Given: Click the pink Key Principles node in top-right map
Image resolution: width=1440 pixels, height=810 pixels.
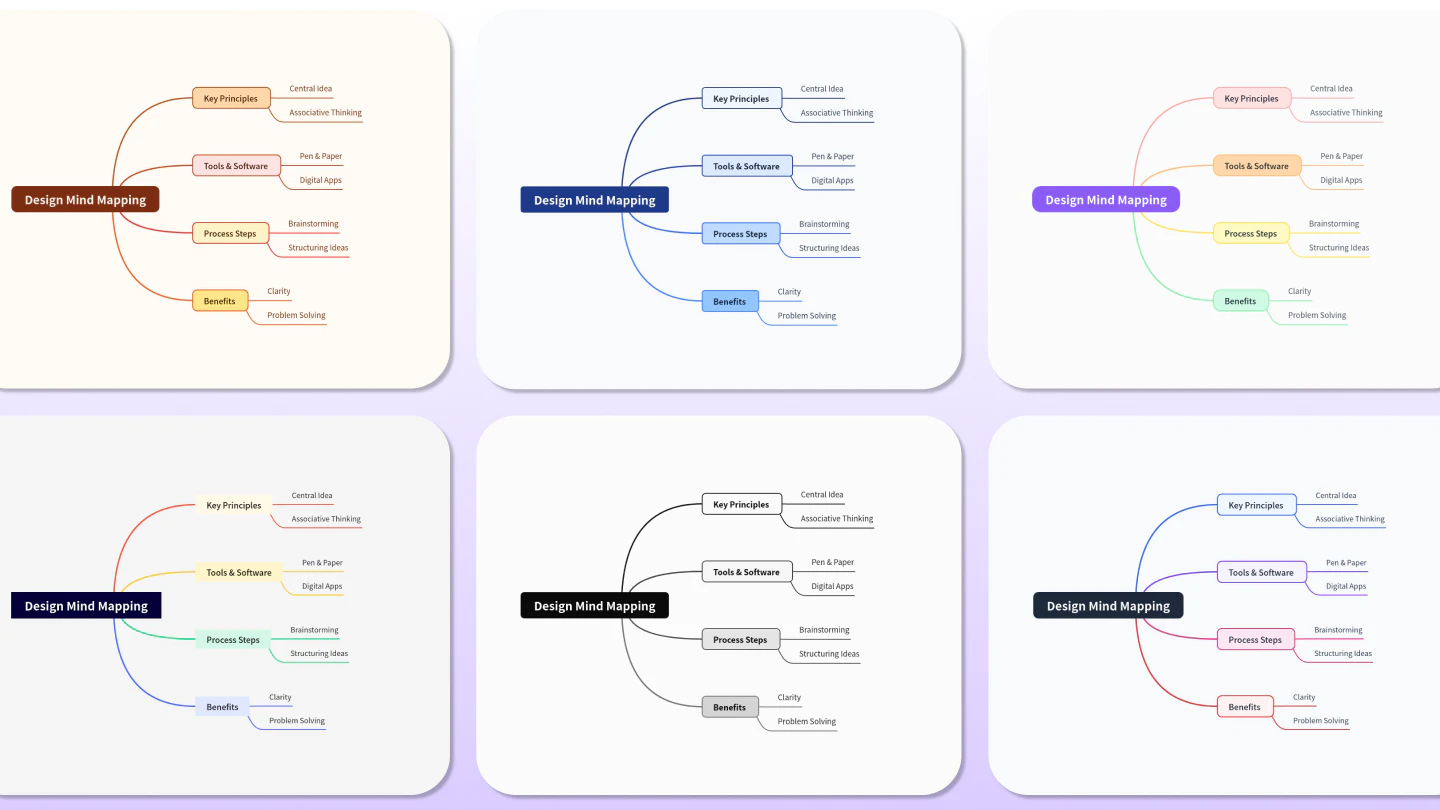Looking at the screenshot, I should [1251, 98].
